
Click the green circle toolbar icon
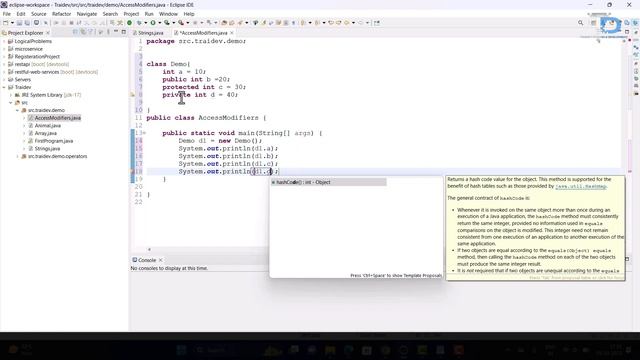(x=129, y=23)
